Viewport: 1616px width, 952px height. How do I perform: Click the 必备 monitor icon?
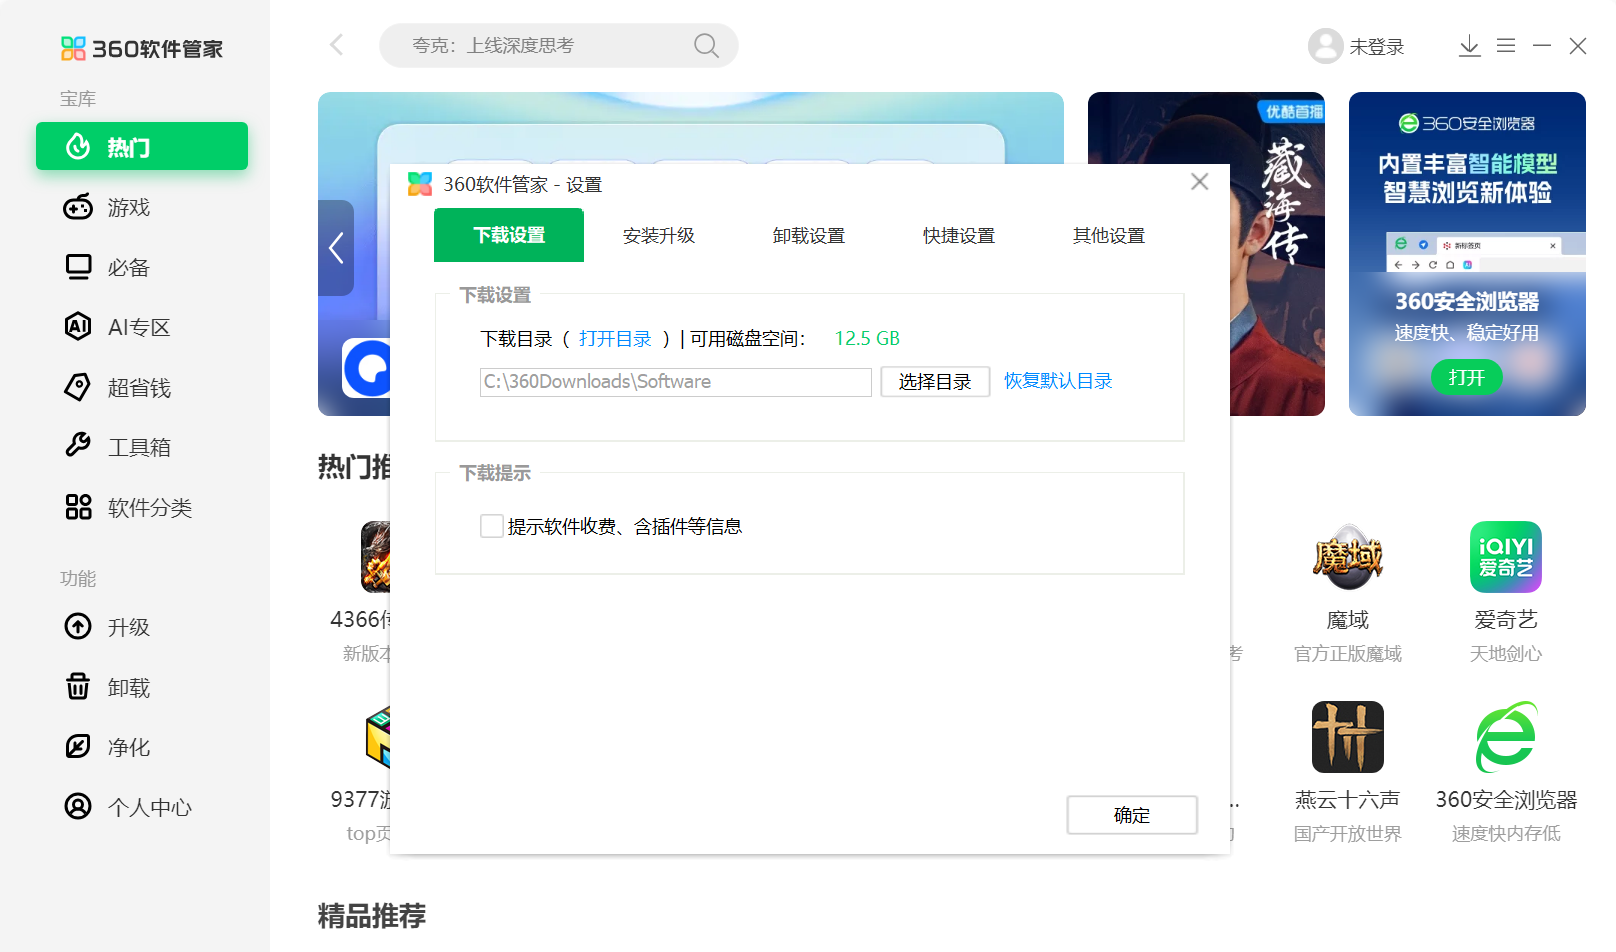tap(78, 267)
